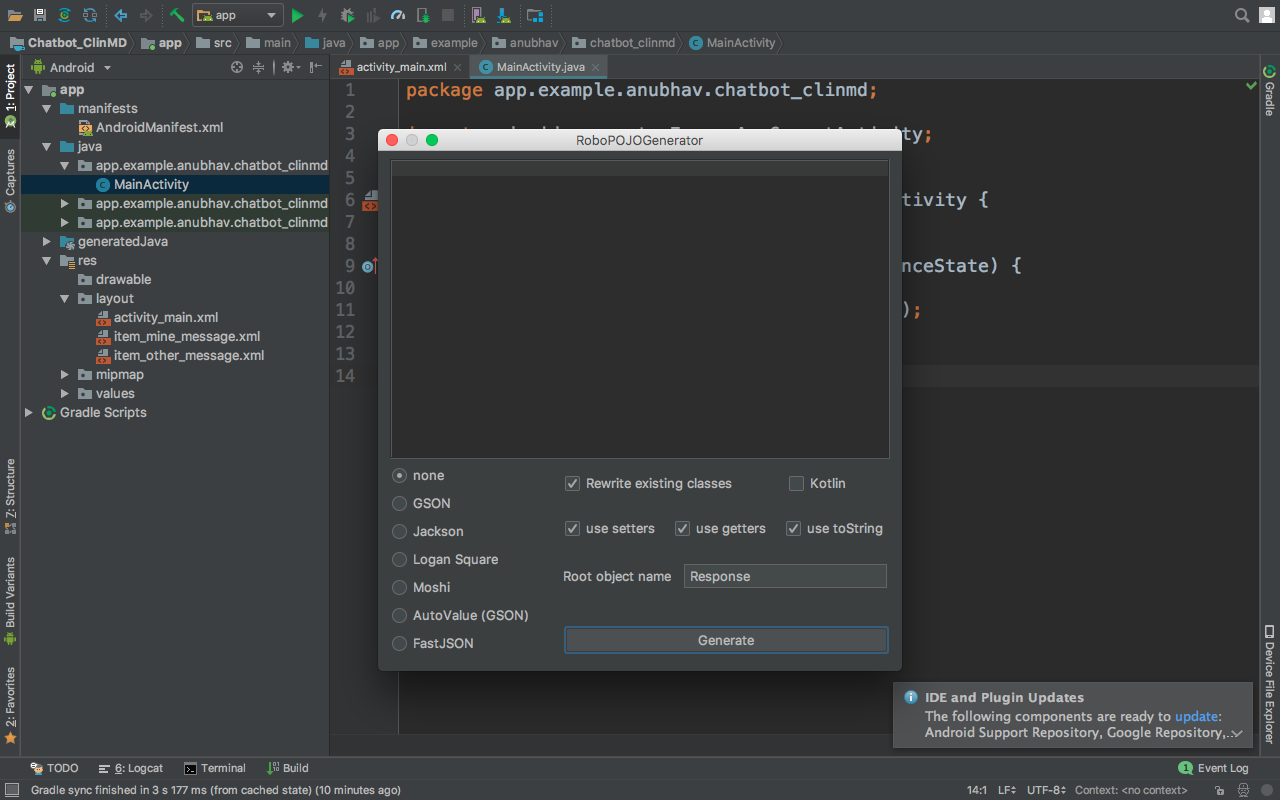Open the Android view selector dropdown
This screenshot has height=800, width=1280.
point(72,67)
